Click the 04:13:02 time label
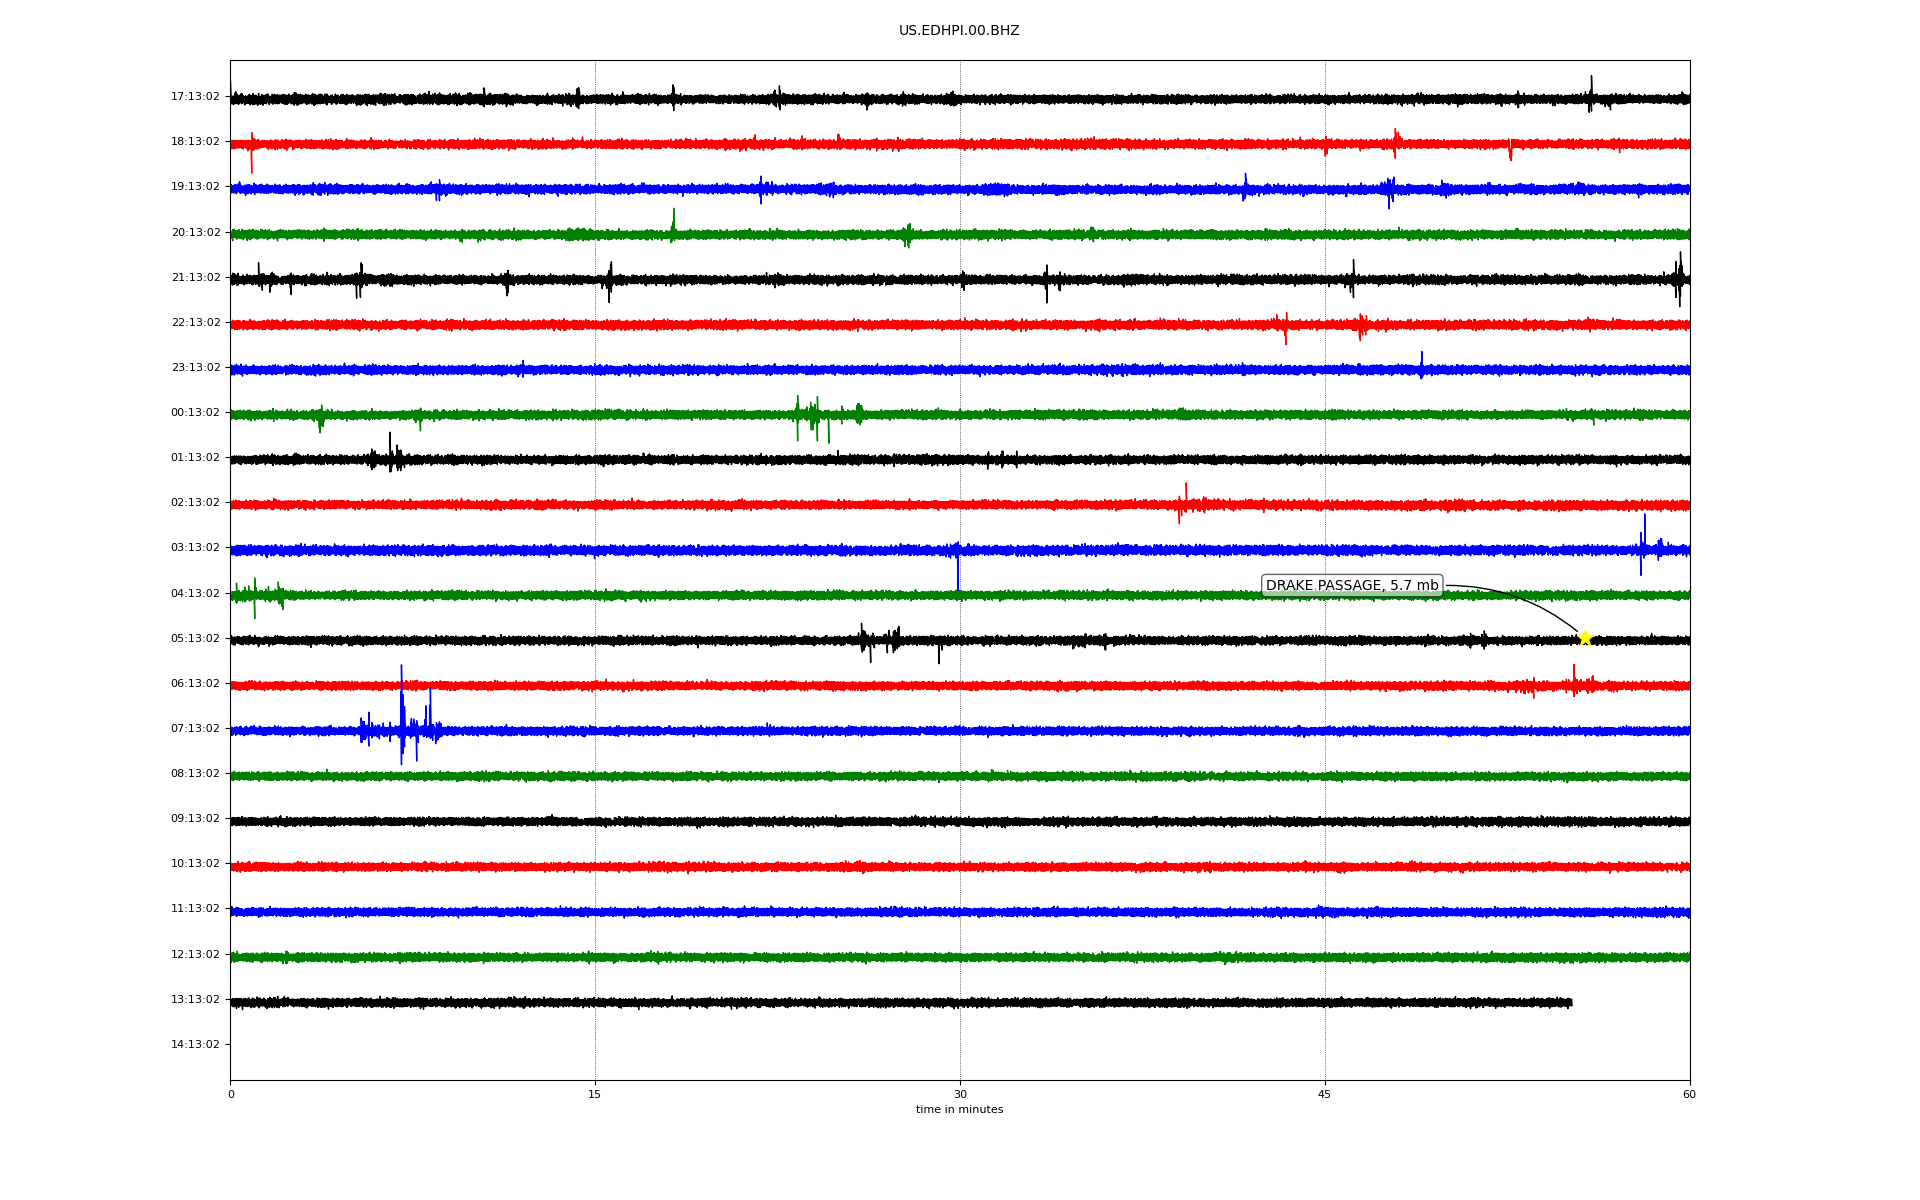The width and height of the screenshot is (1920, 1200). tap(195, 594)
